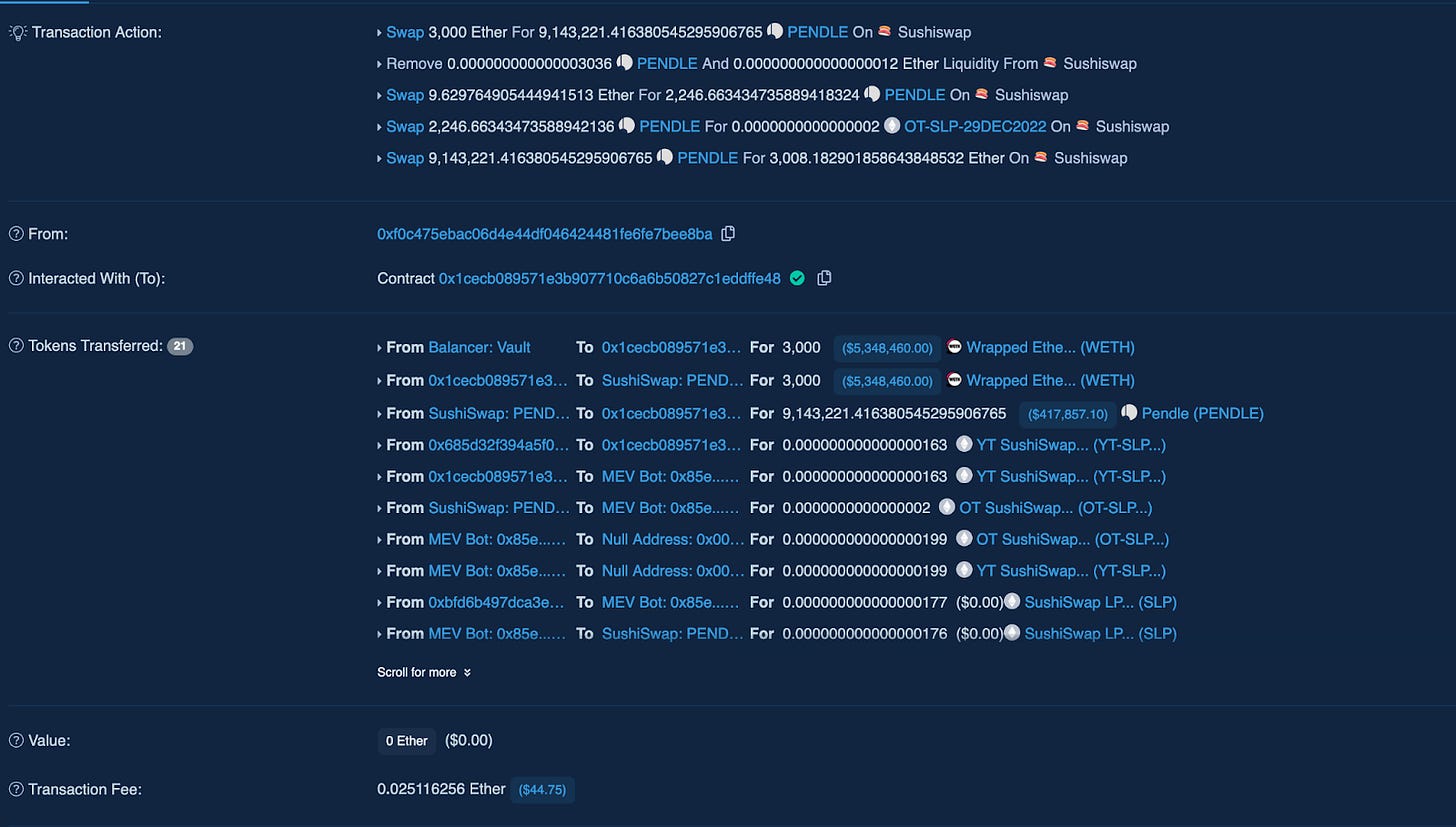Click help icon beside Value label

(x=16, y=741)
